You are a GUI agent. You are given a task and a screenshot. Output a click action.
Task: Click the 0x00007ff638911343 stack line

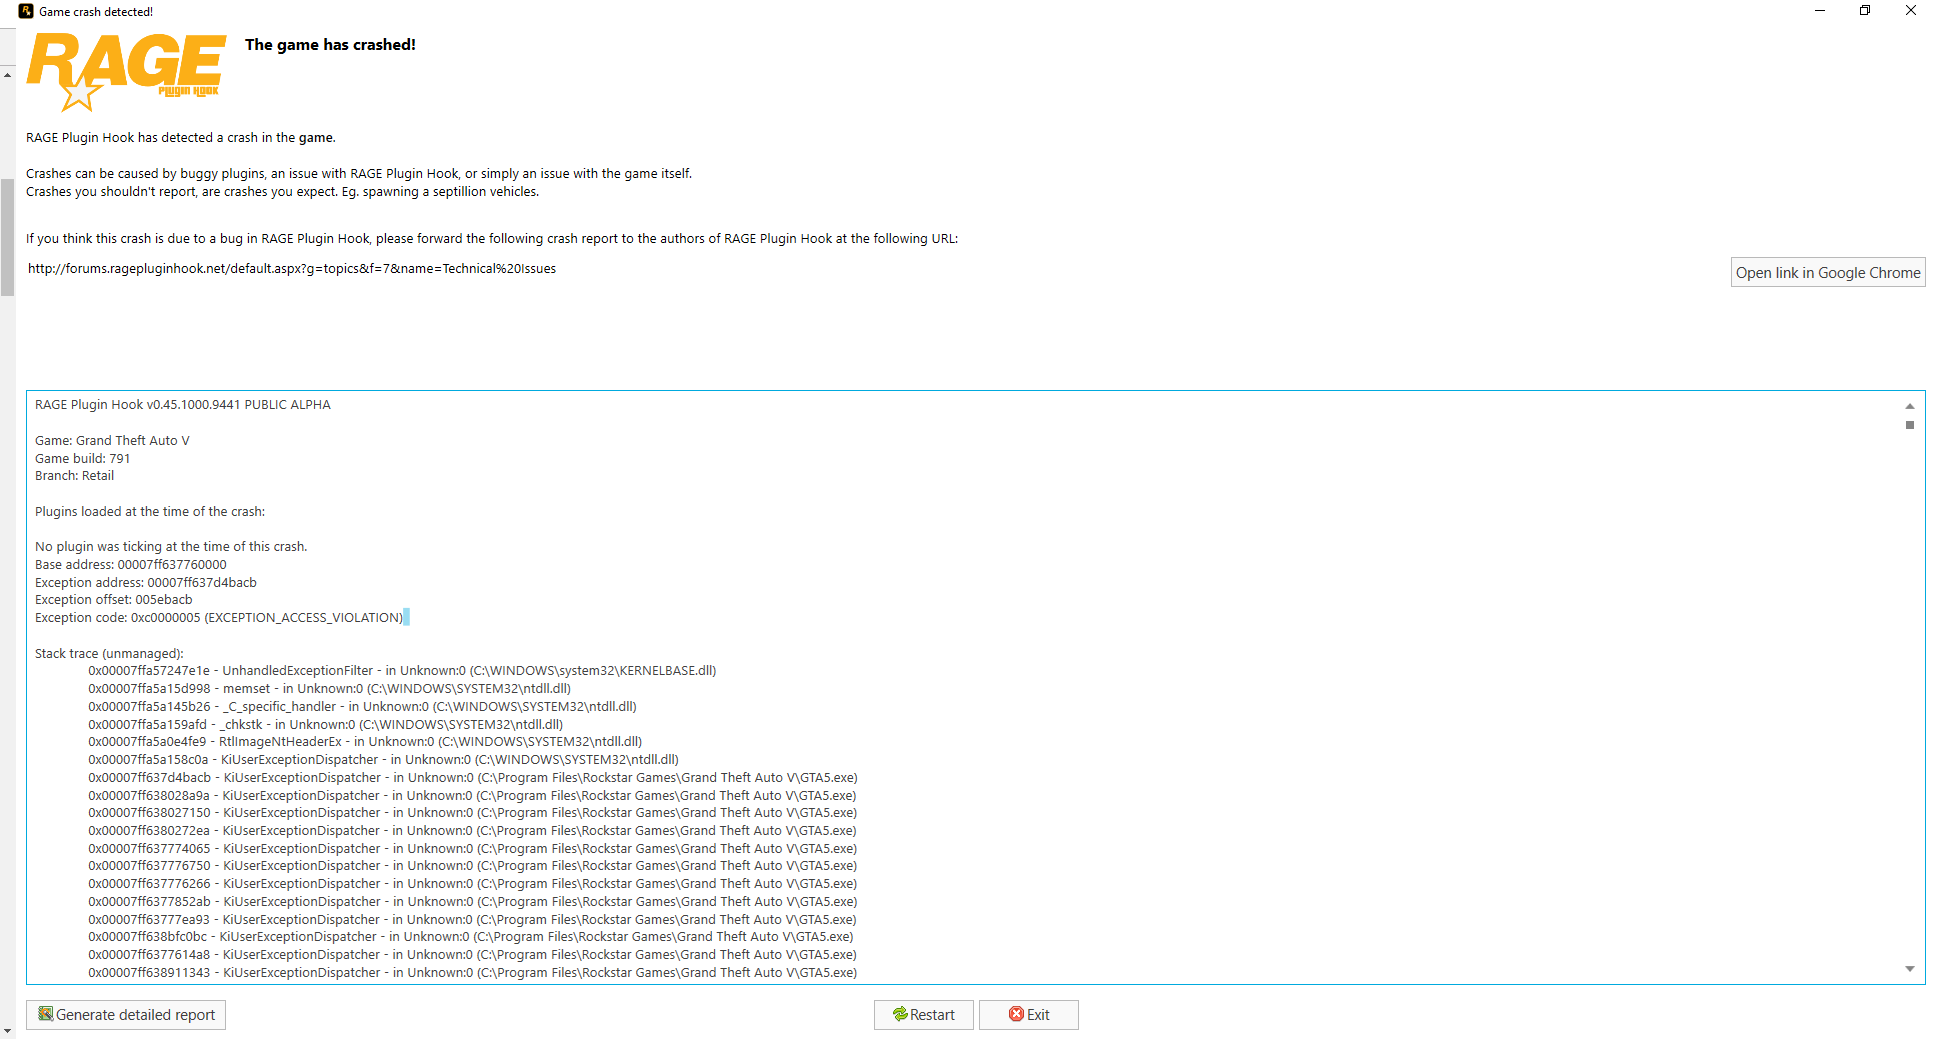(472, 973)
